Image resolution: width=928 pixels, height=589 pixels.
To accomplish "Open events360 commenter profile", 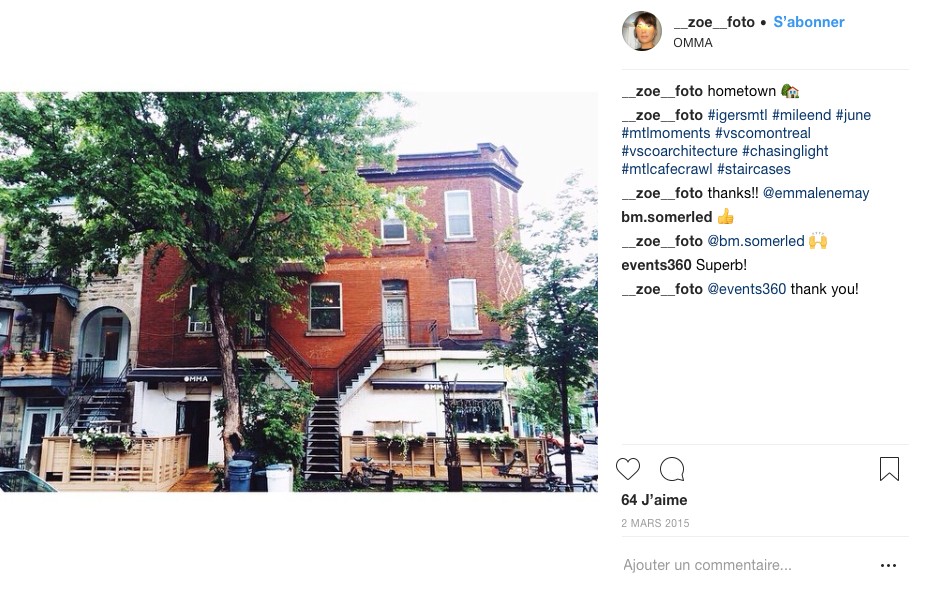I will click(x=656, y=265).
